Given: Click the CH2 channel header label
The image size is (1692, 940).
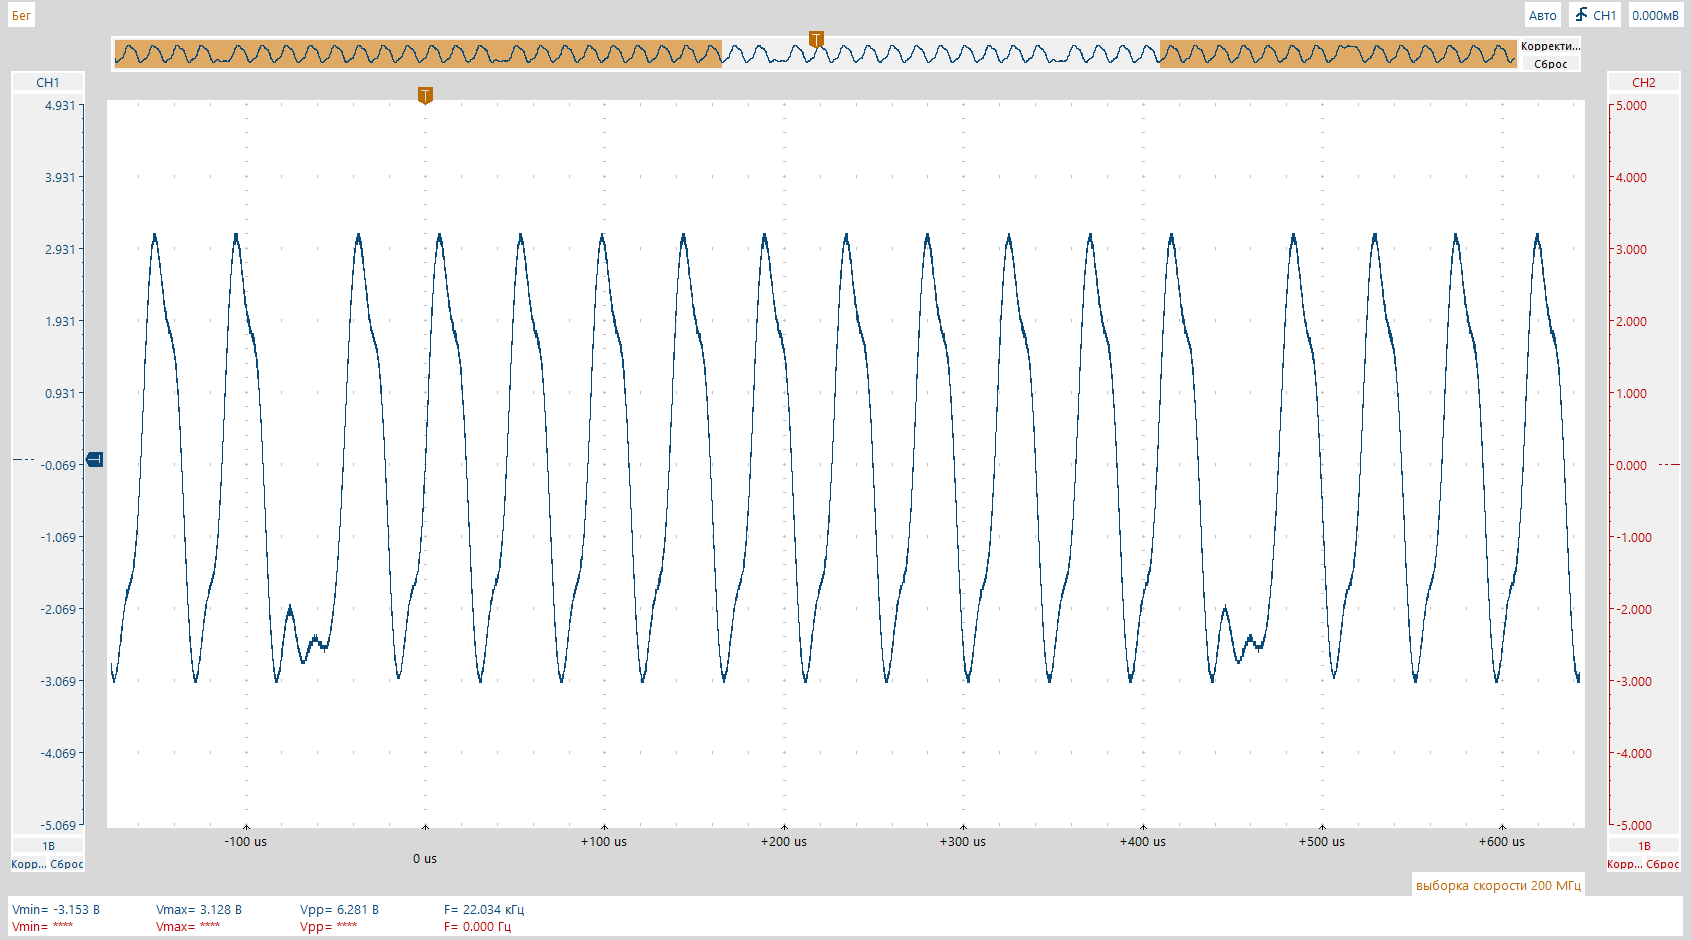Looking at the screenshot, I should tap(1643, 83).
